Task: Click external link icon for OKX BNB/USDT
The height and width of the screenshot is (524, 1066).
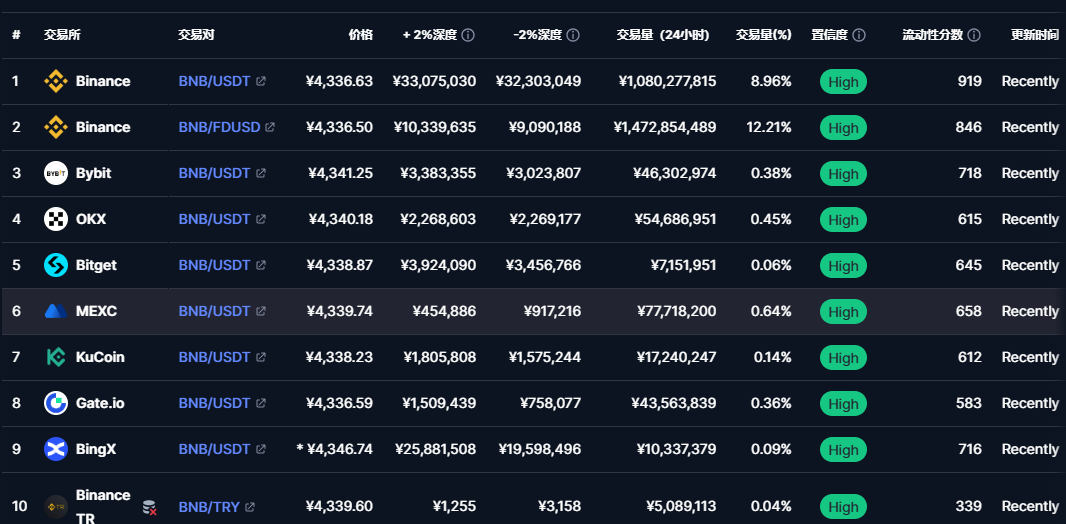Action: 260,219
